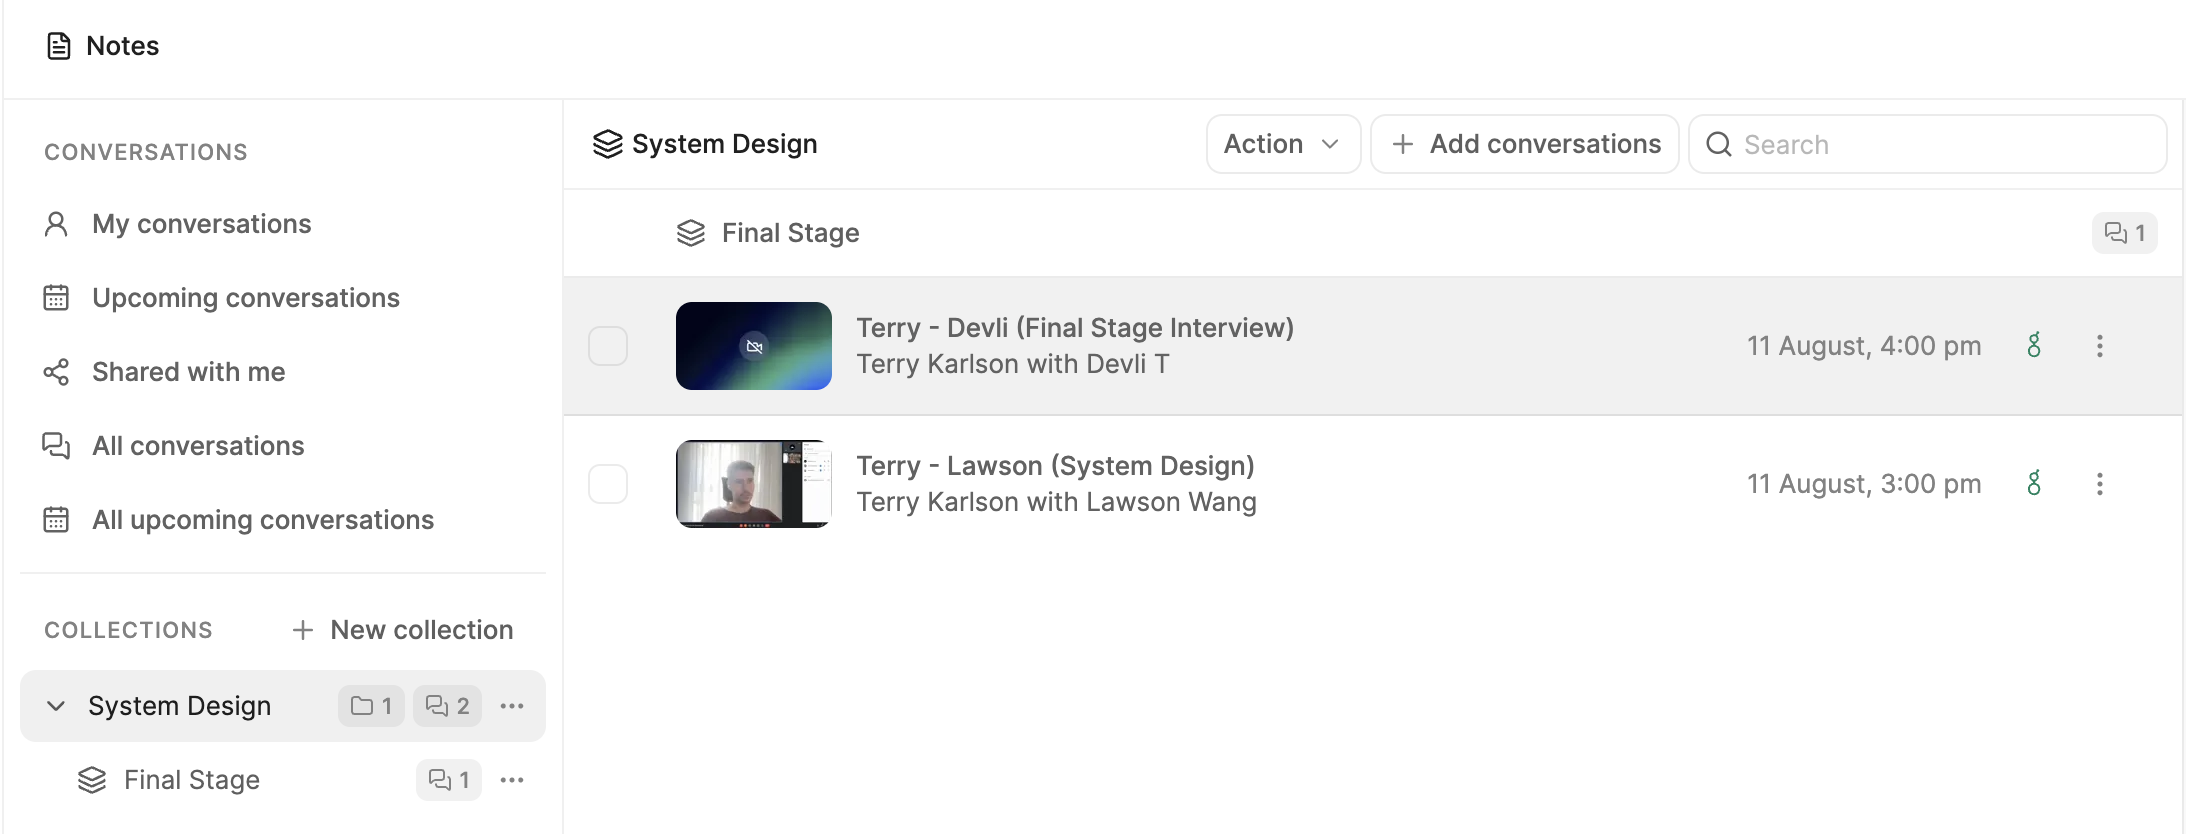Click the folder count badge on System Design

371,706
